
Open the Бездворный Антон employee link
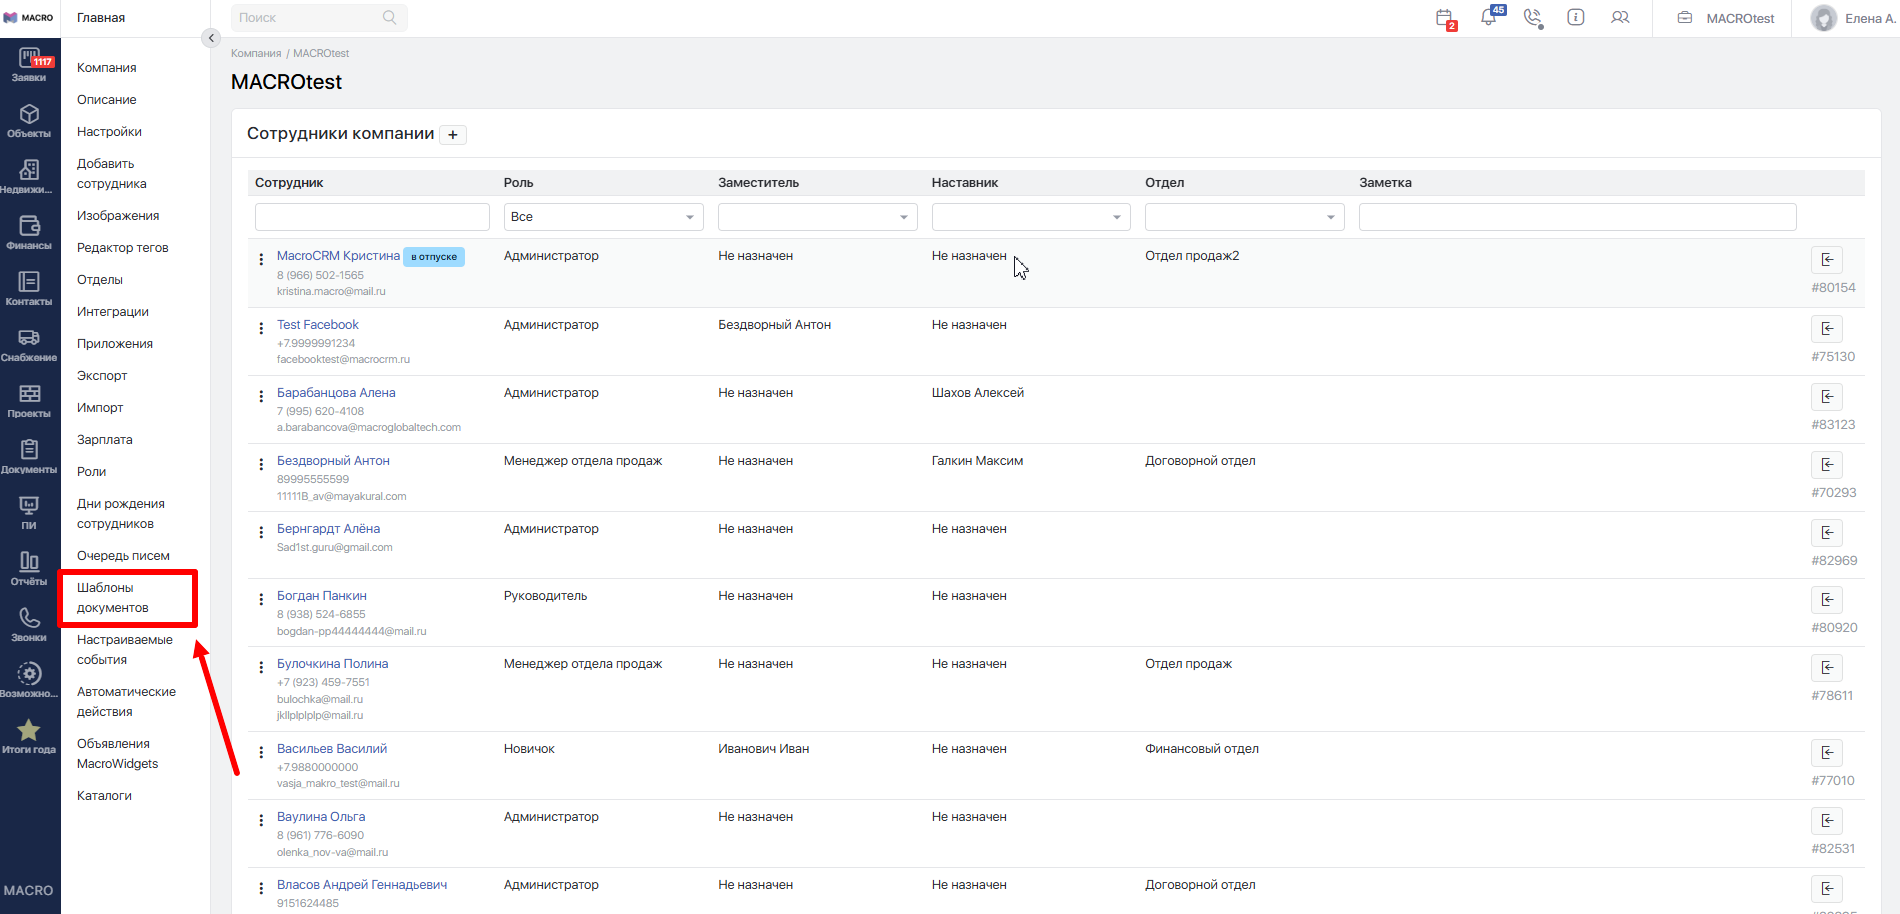tap(333, 461)
